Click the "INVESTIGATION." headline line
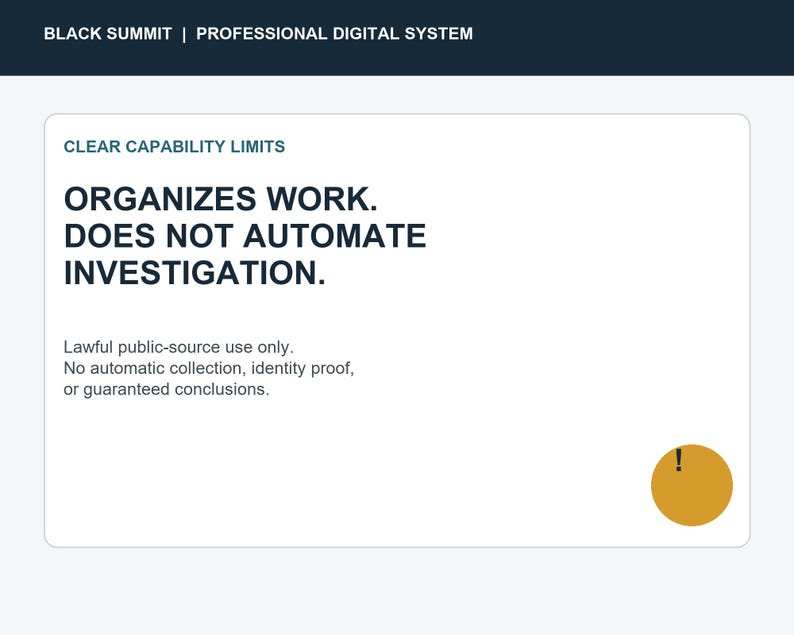 [x=194, y=273]
